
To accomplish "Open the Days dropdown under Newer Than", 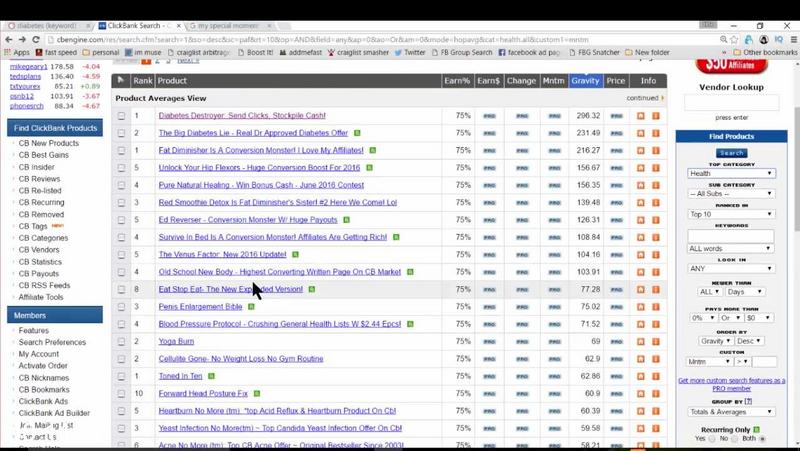I will coord(745,292).
